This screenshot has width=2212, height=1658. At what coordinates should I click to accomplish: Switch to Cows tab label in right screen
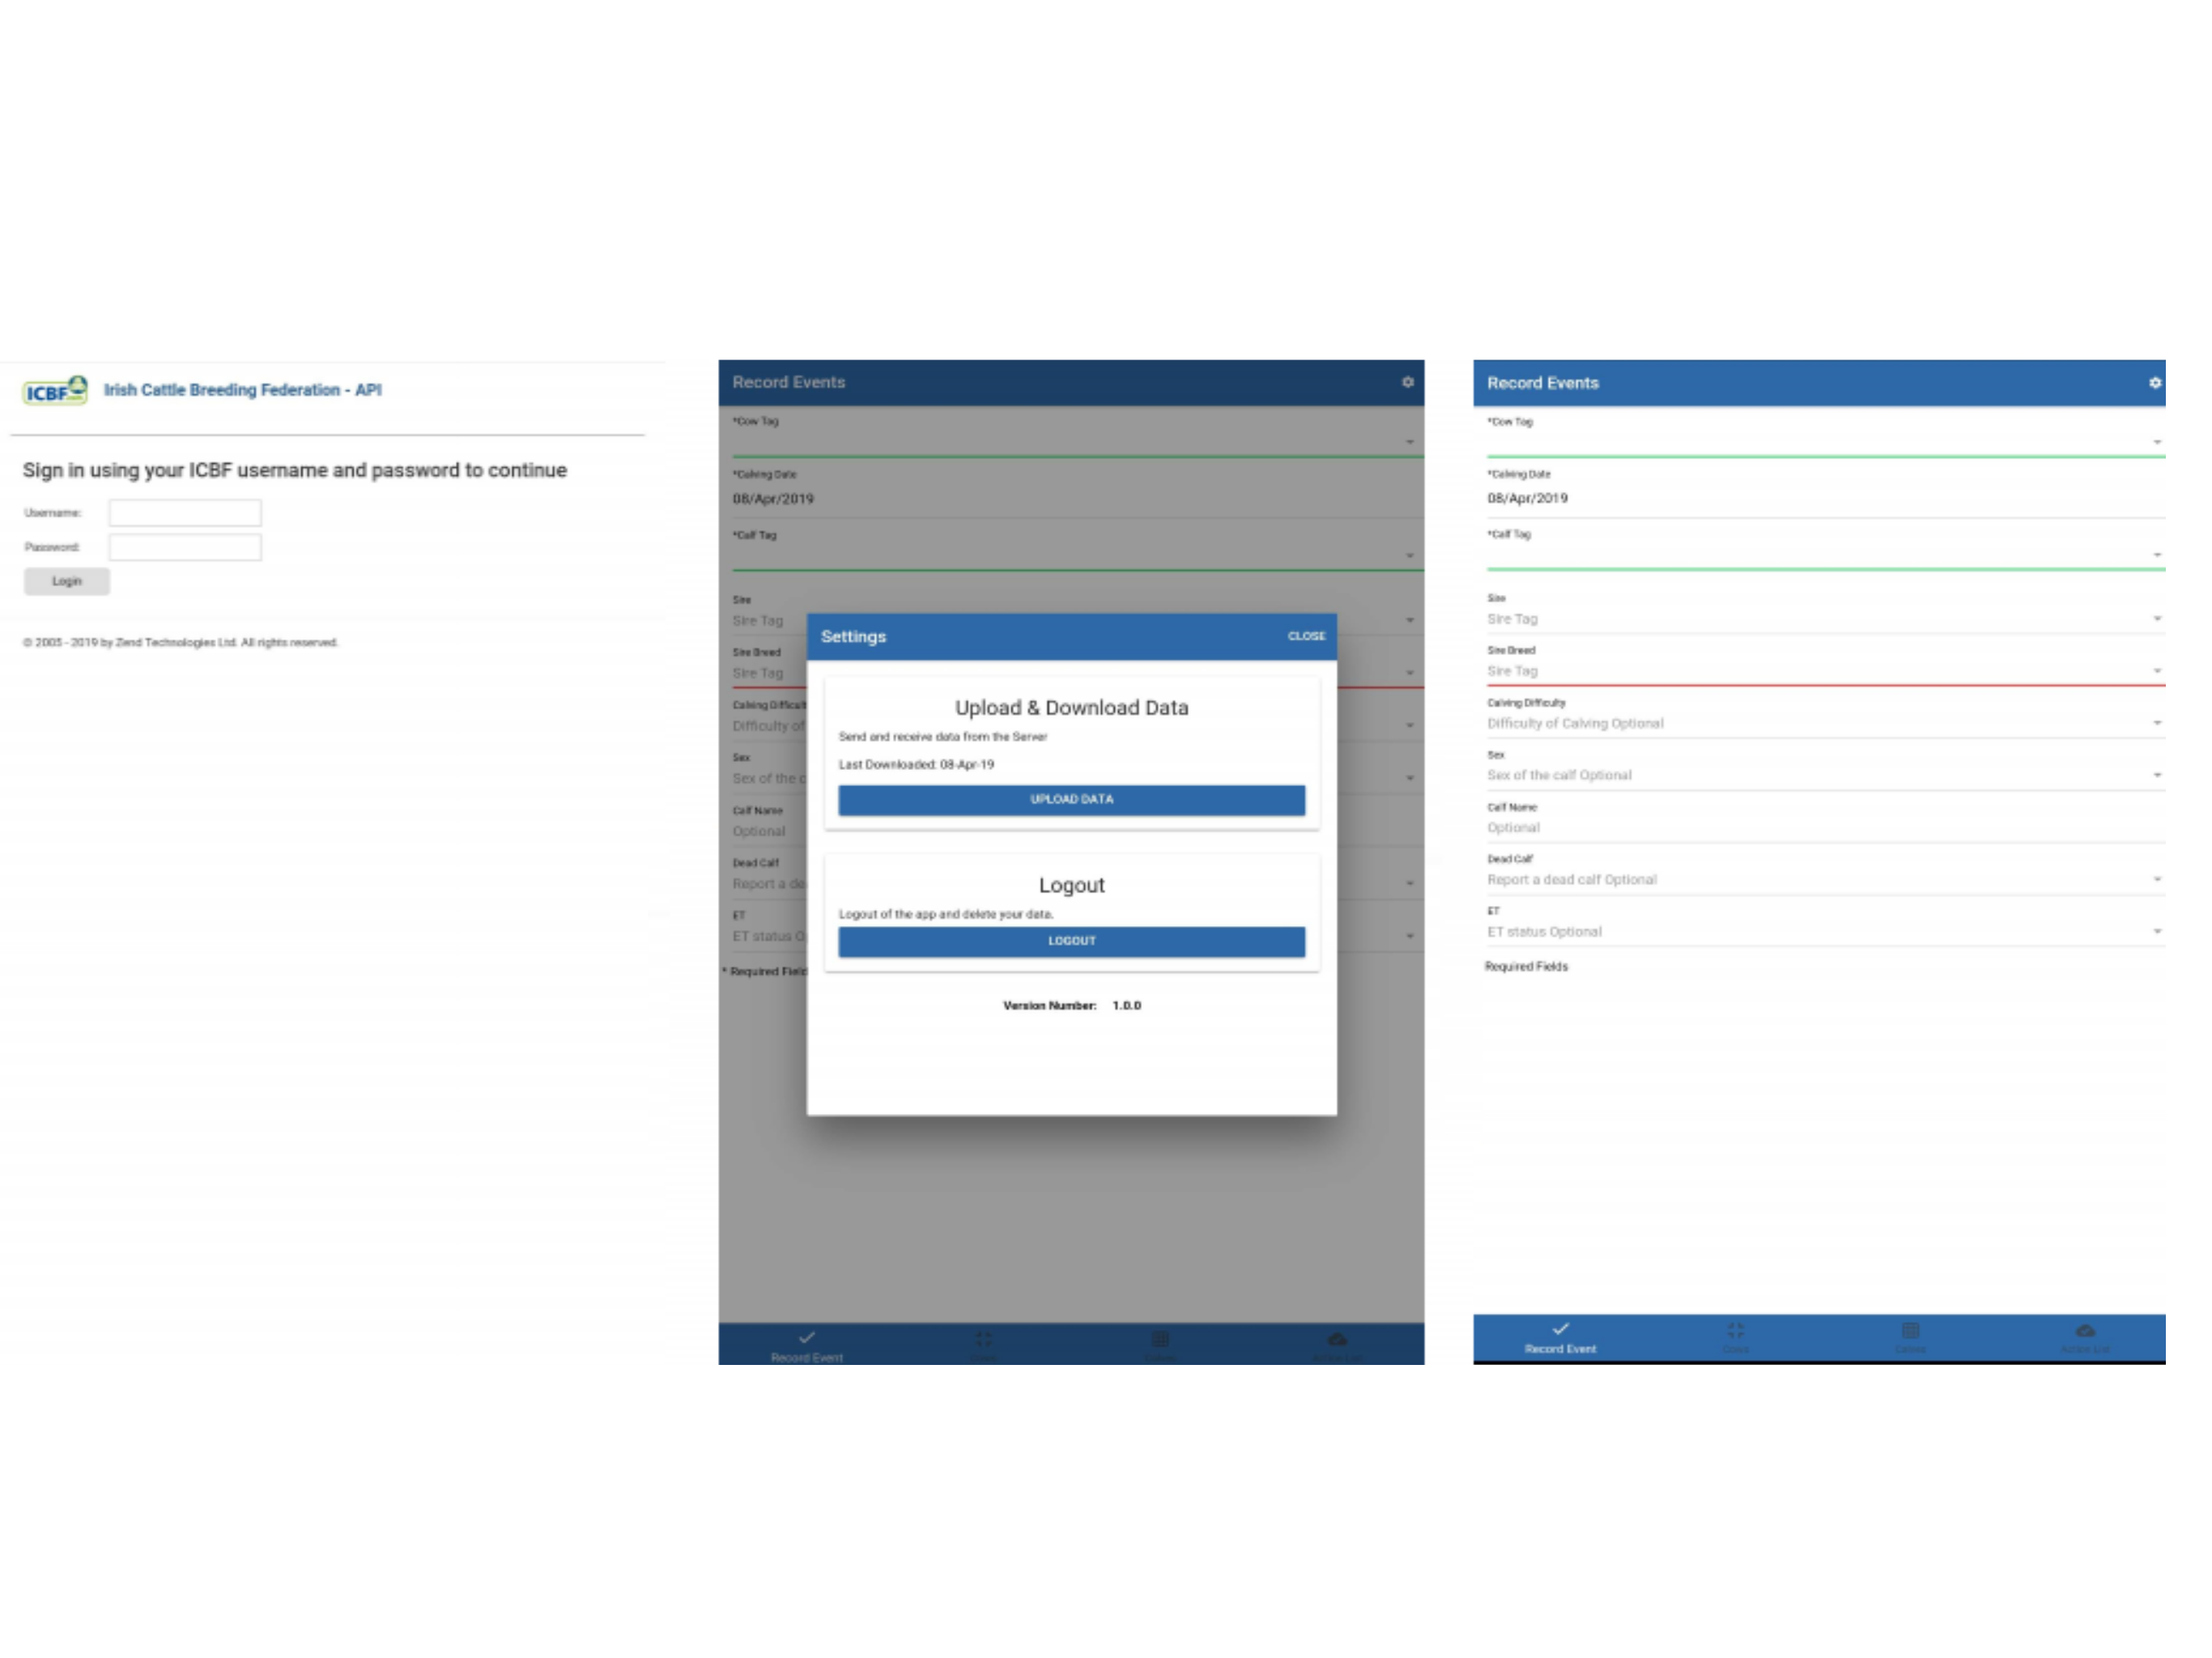1735,1350
